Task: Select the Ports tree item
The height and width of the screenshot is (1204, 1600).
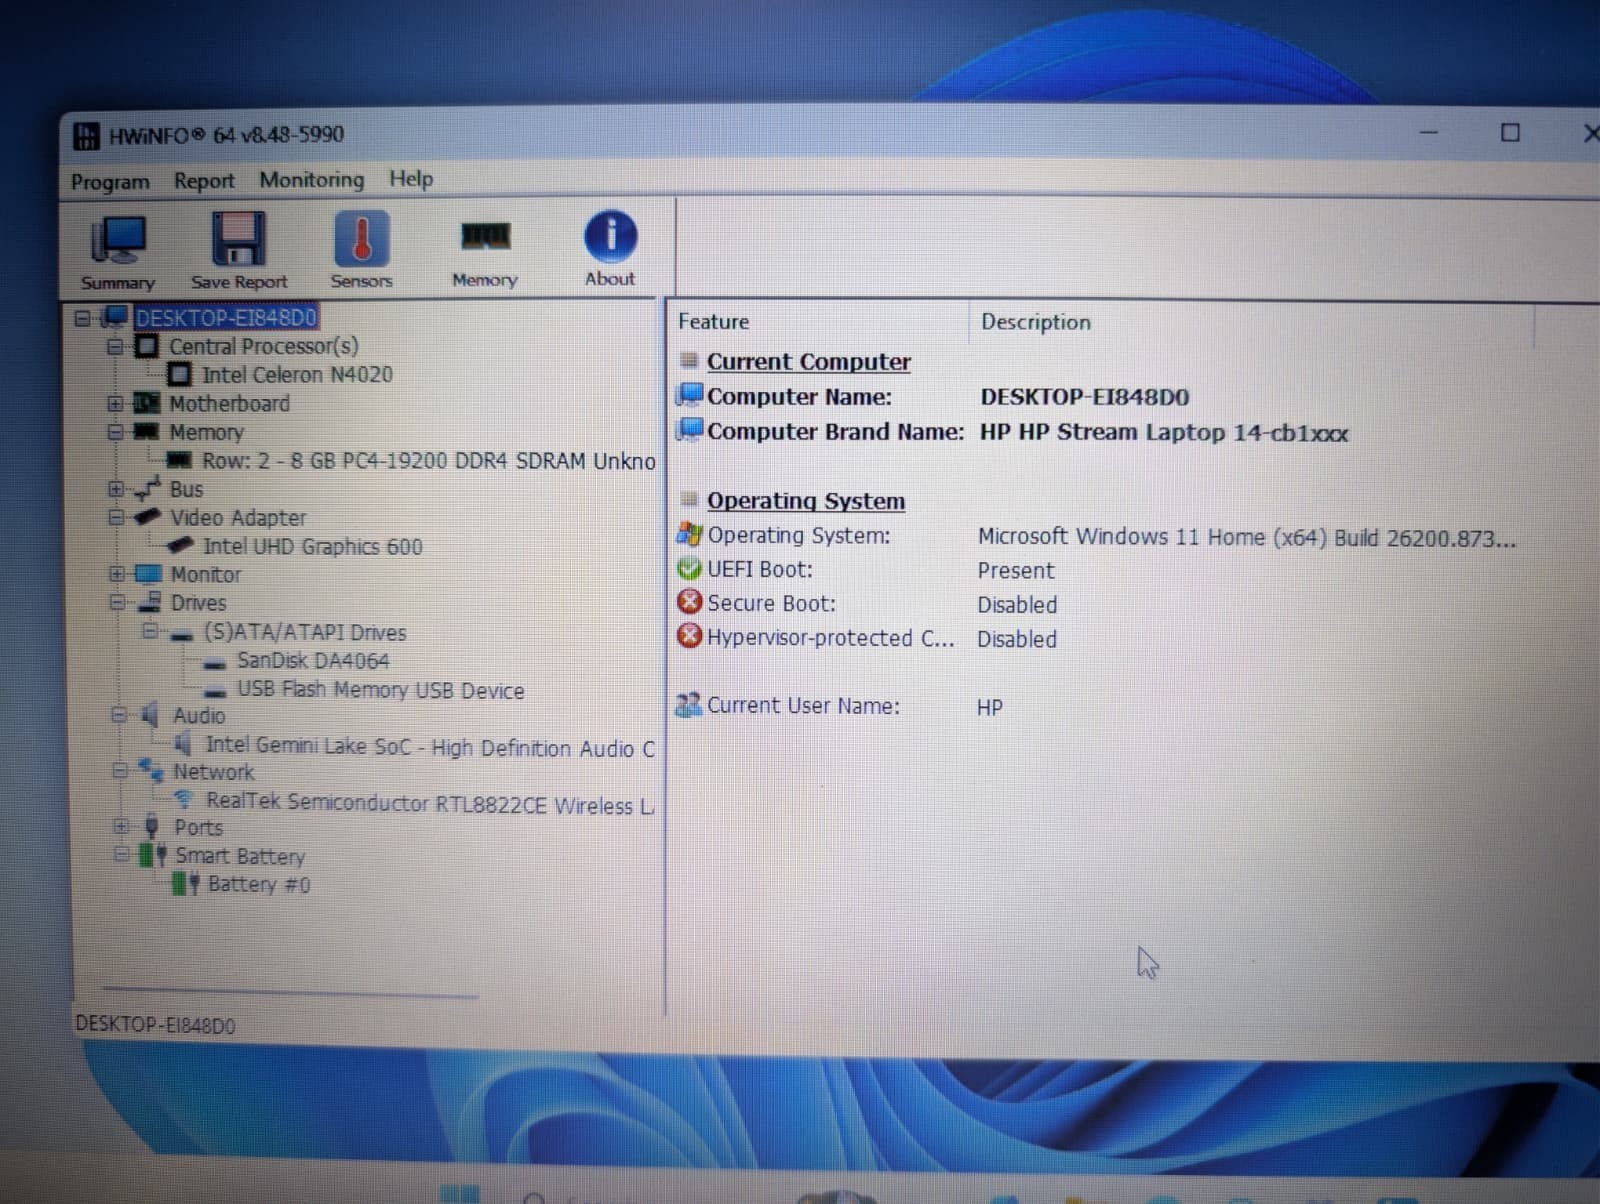Action: [x=199, y=828]
